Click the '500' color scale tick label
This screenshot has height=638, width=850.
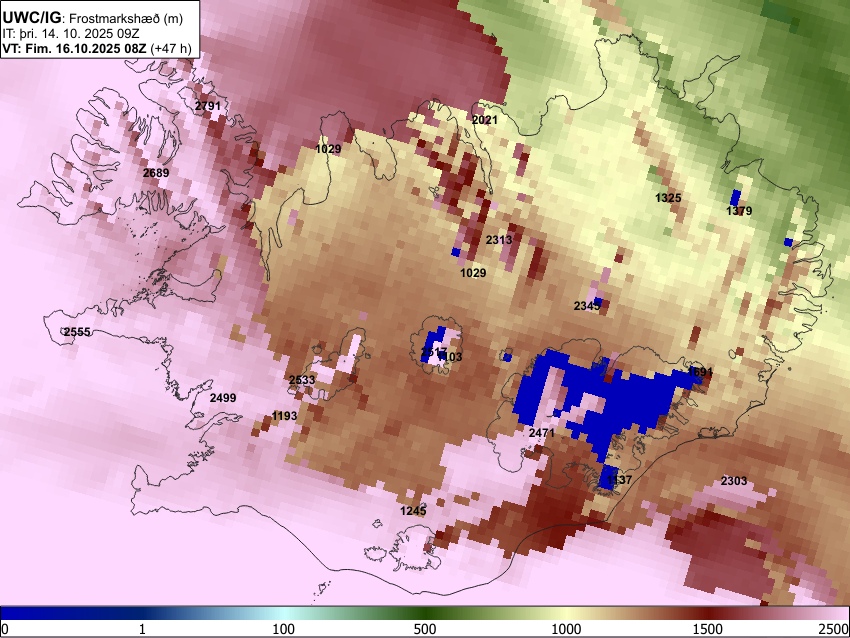coord(425,629)
